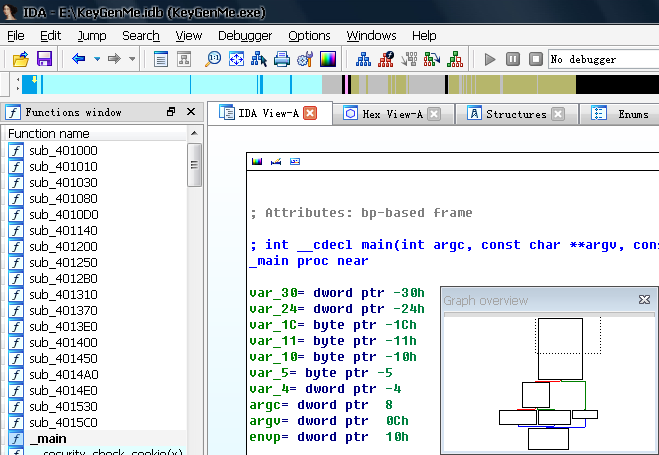The image size is (659, 455).
Task: Start the debugger with the play button
Action: tap(490, 59)
